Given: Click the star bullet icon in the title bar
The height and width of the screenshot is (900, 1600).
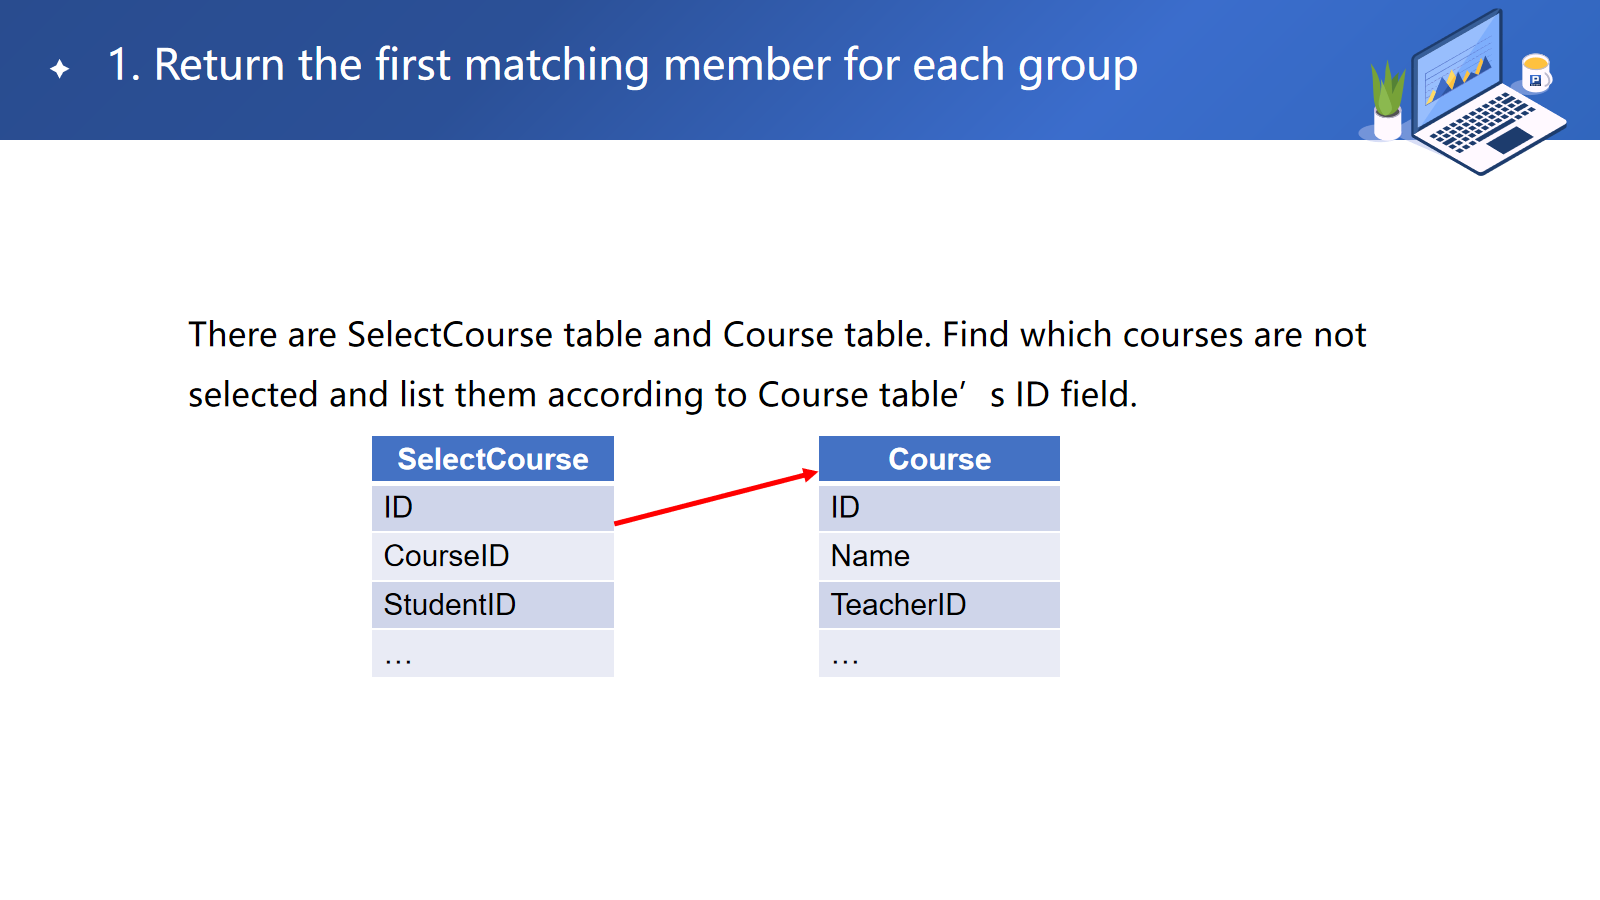Looking at the screenshot, I should coord(60,68).
